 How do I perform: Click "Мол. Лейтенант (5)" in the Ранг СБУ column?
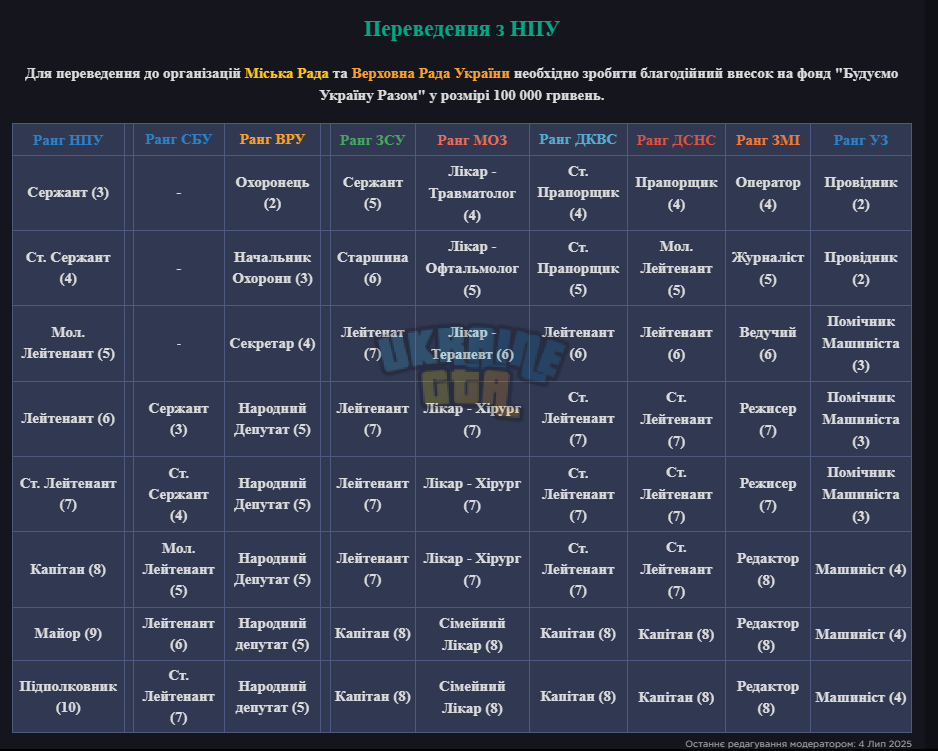coord(178,569)
